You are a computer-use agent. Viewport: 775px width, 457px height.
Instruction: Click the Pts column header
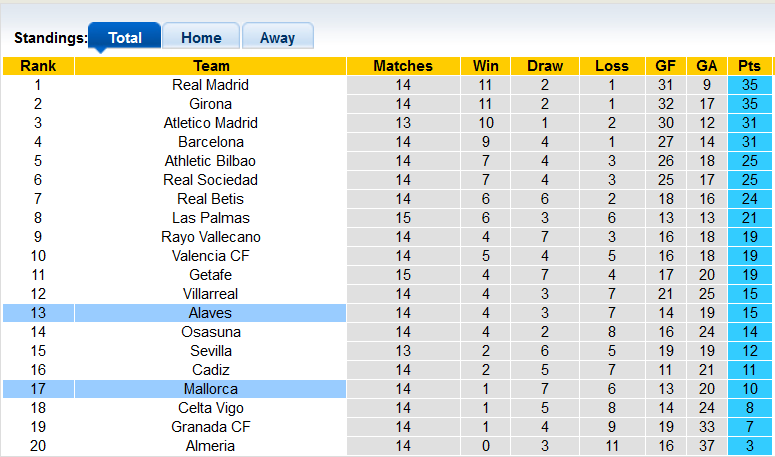(x=749, y=66)
